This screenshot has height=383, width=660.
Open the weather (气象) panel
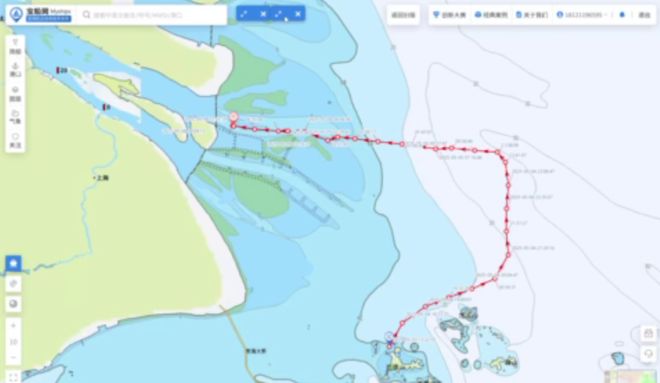[15, 117]
